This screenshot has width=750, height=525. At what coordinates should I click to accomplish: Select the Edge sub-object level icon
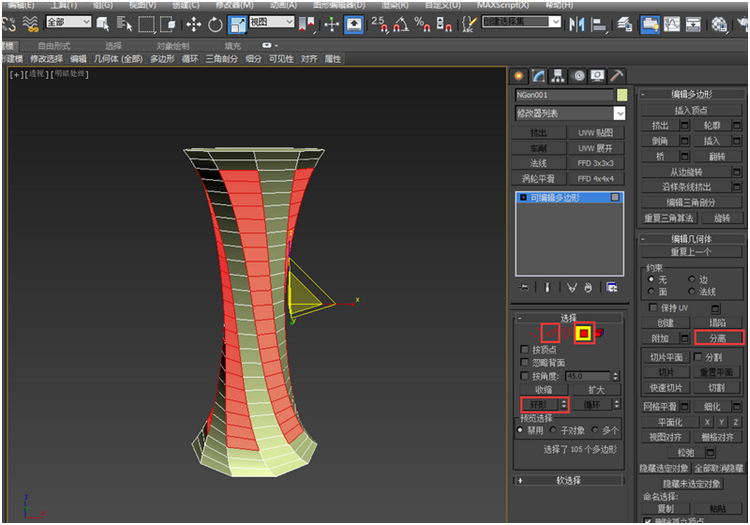(550, 332)
